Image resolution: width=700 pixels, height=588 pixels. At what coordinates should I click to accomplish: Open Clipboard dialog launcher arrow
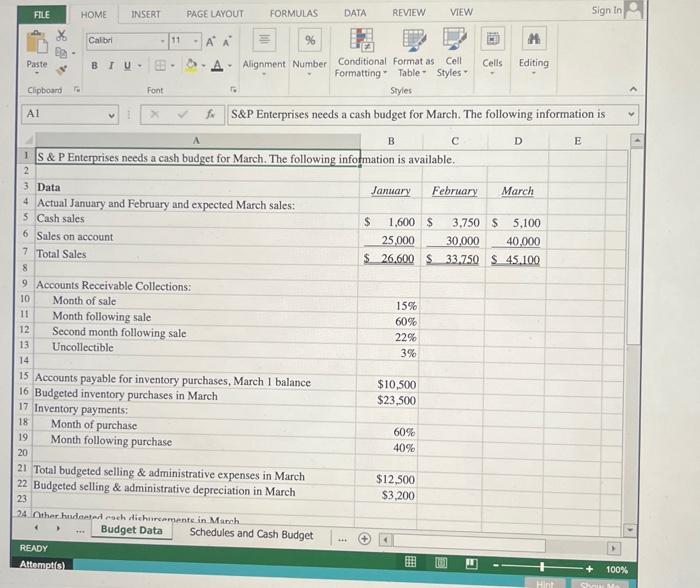coord(77,90)
